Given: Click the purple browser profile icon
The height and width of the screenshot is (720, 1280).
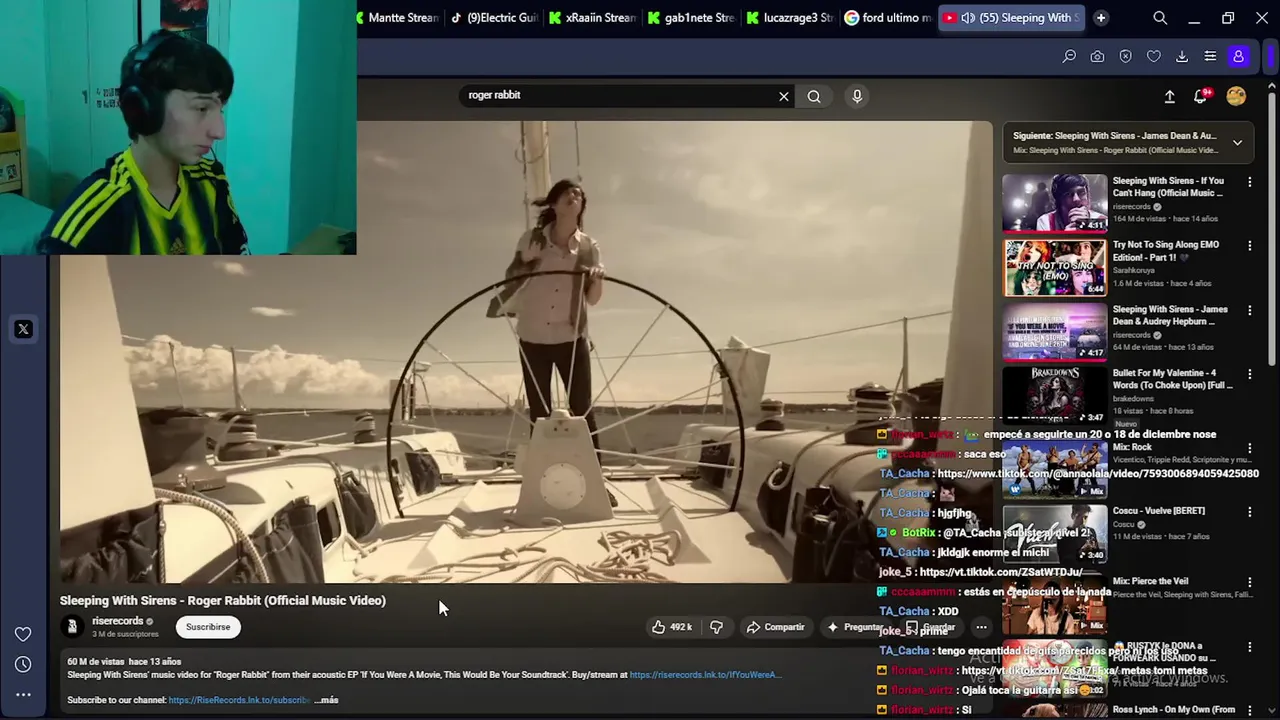Looking at the screenshot, I should coord(1238,57).
